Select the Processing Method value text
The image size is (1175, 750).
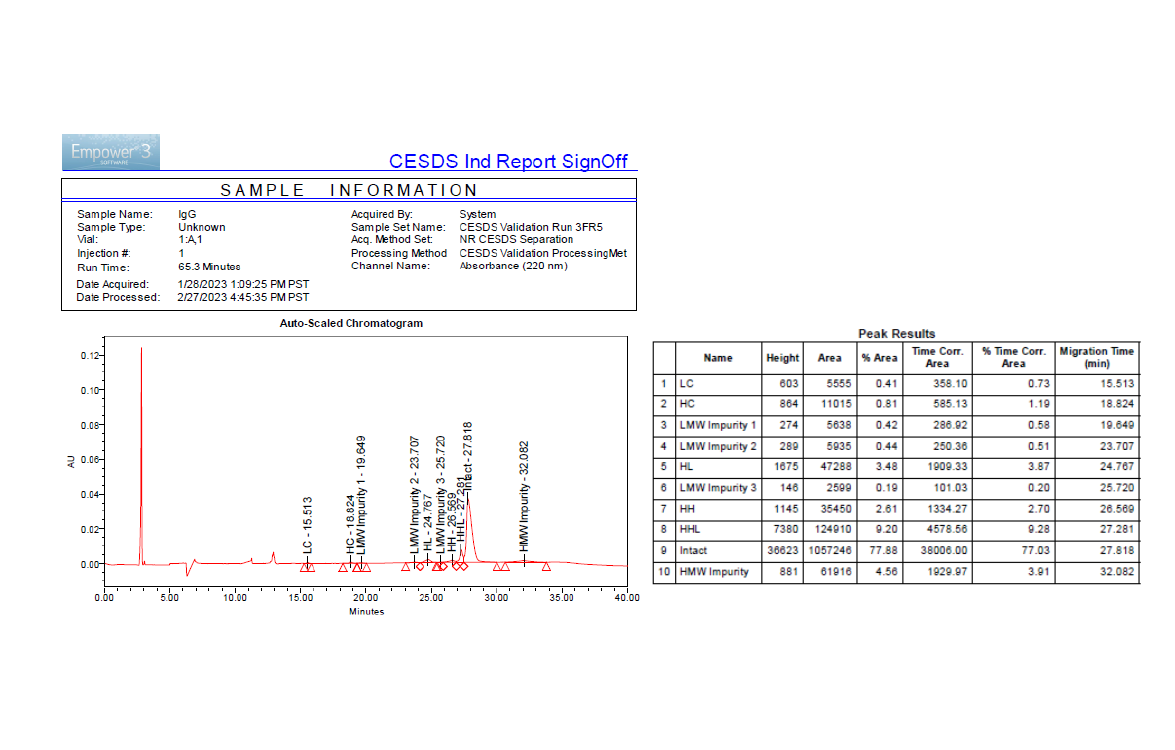[x=542, y=253]
